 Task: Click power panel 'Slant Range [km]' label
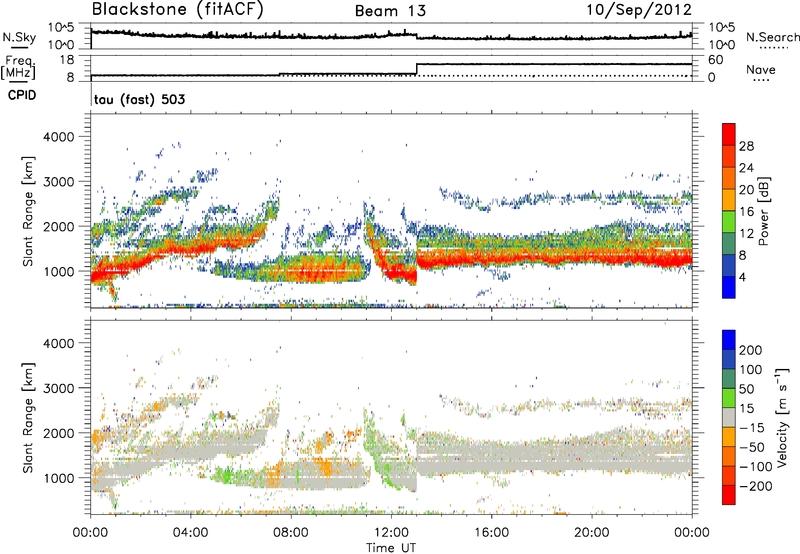[x=28, y=211]
